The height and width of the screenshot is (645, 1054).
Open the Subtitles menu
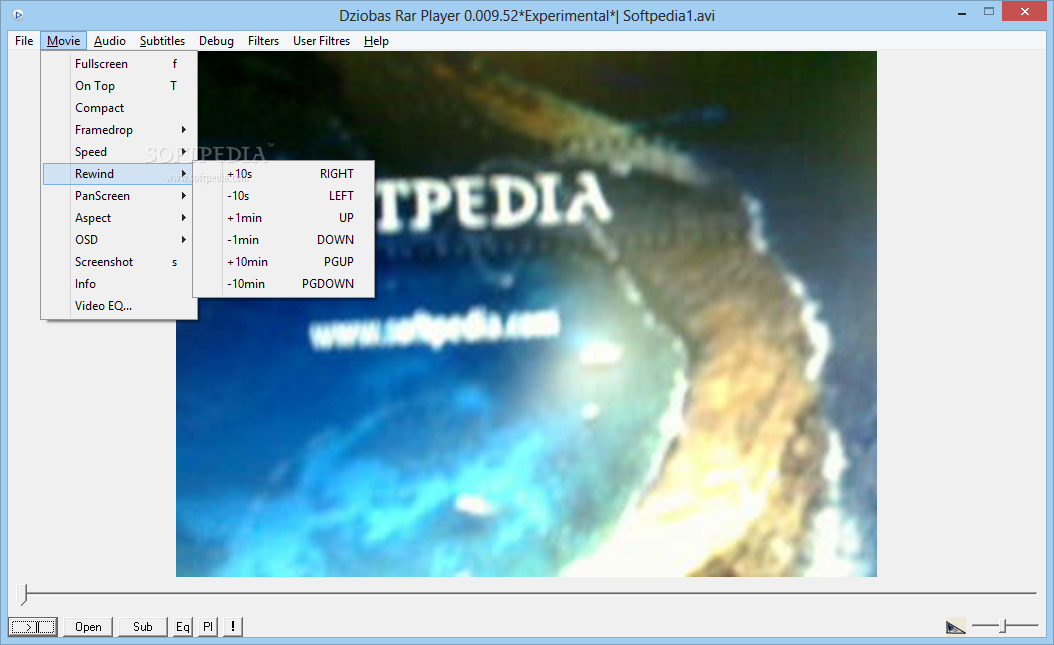(x=162, y=41)
